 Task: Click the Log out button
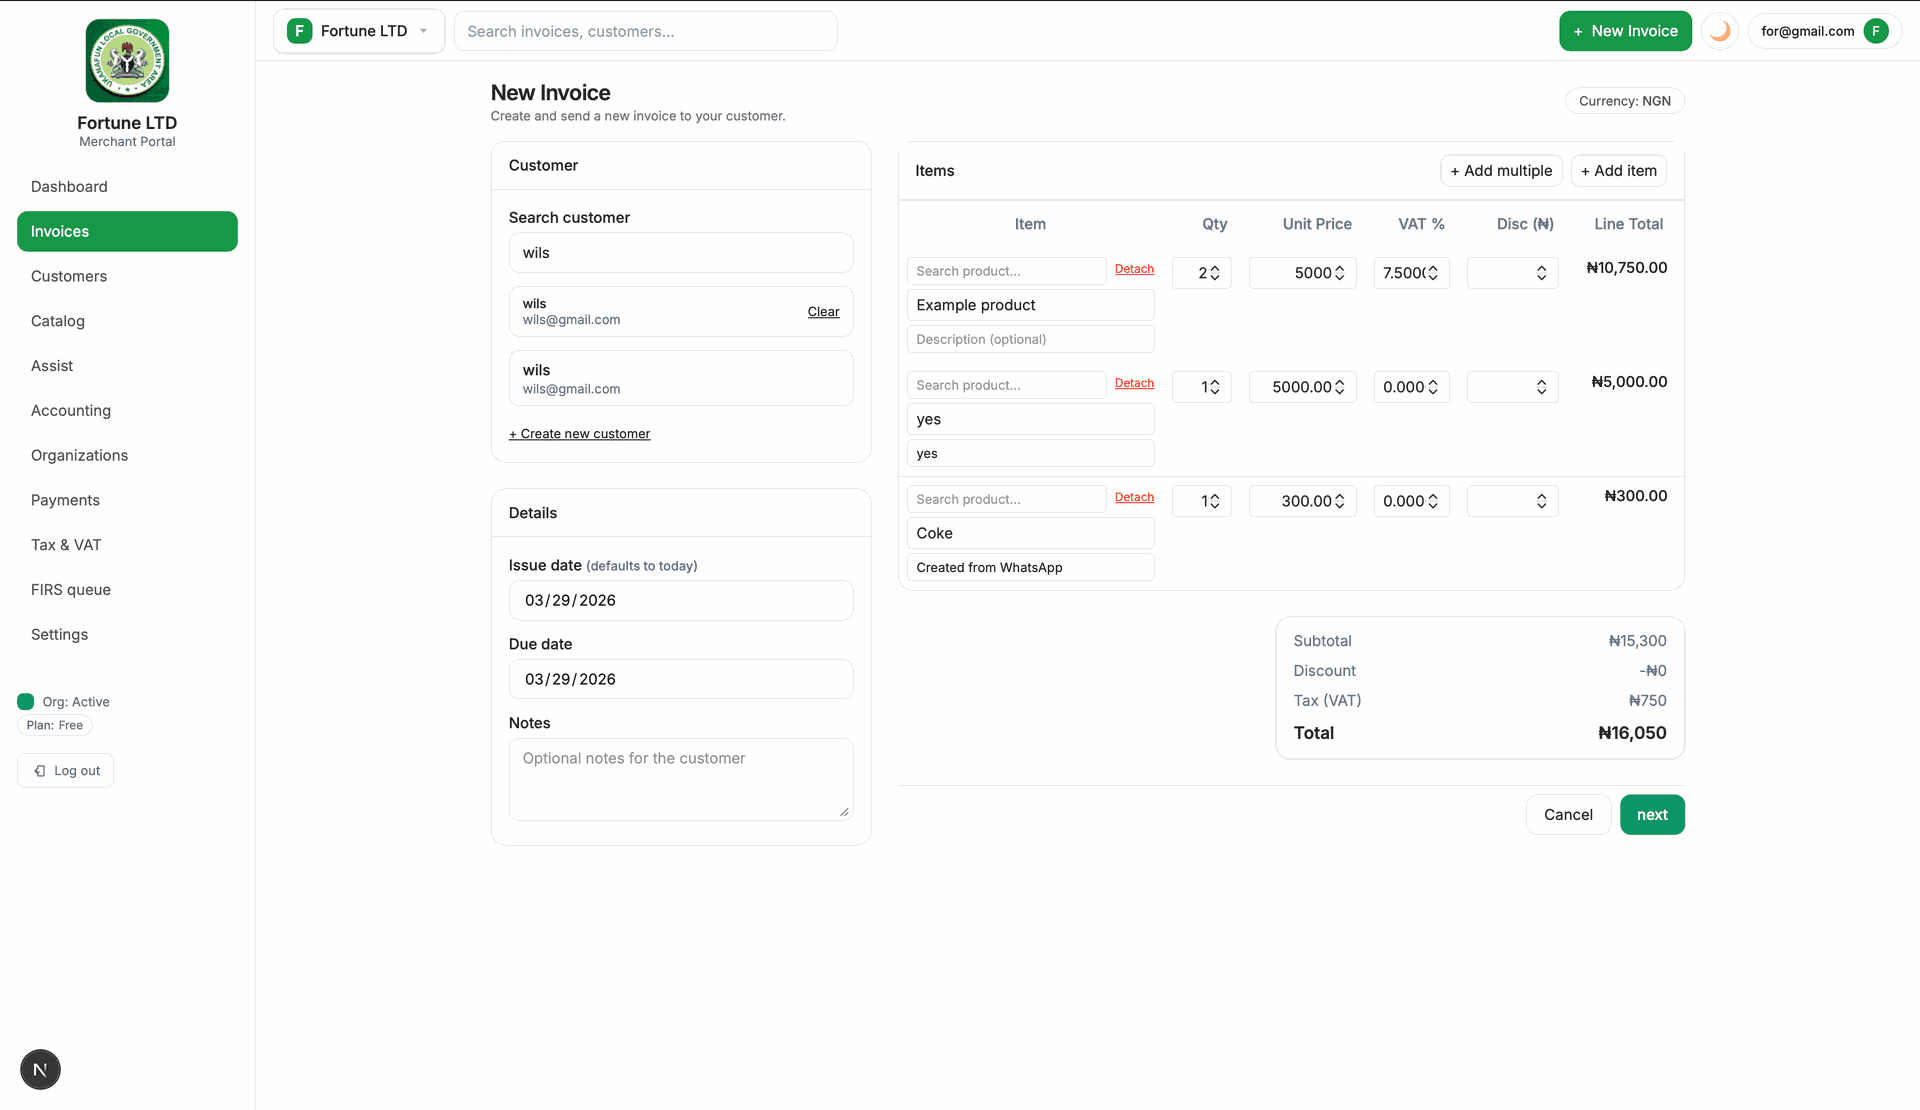click(66, 771)
